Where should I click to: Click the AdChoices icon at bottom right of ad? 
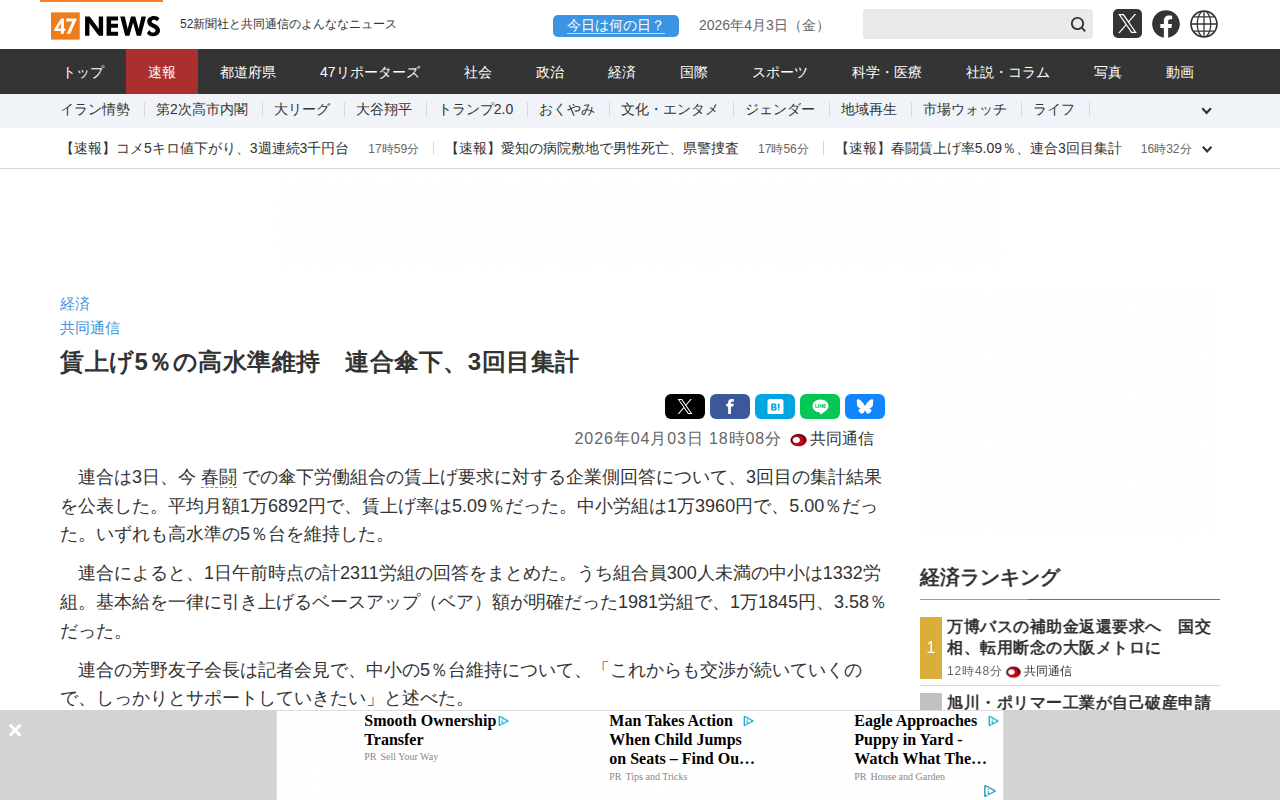[x=989, y=791]
